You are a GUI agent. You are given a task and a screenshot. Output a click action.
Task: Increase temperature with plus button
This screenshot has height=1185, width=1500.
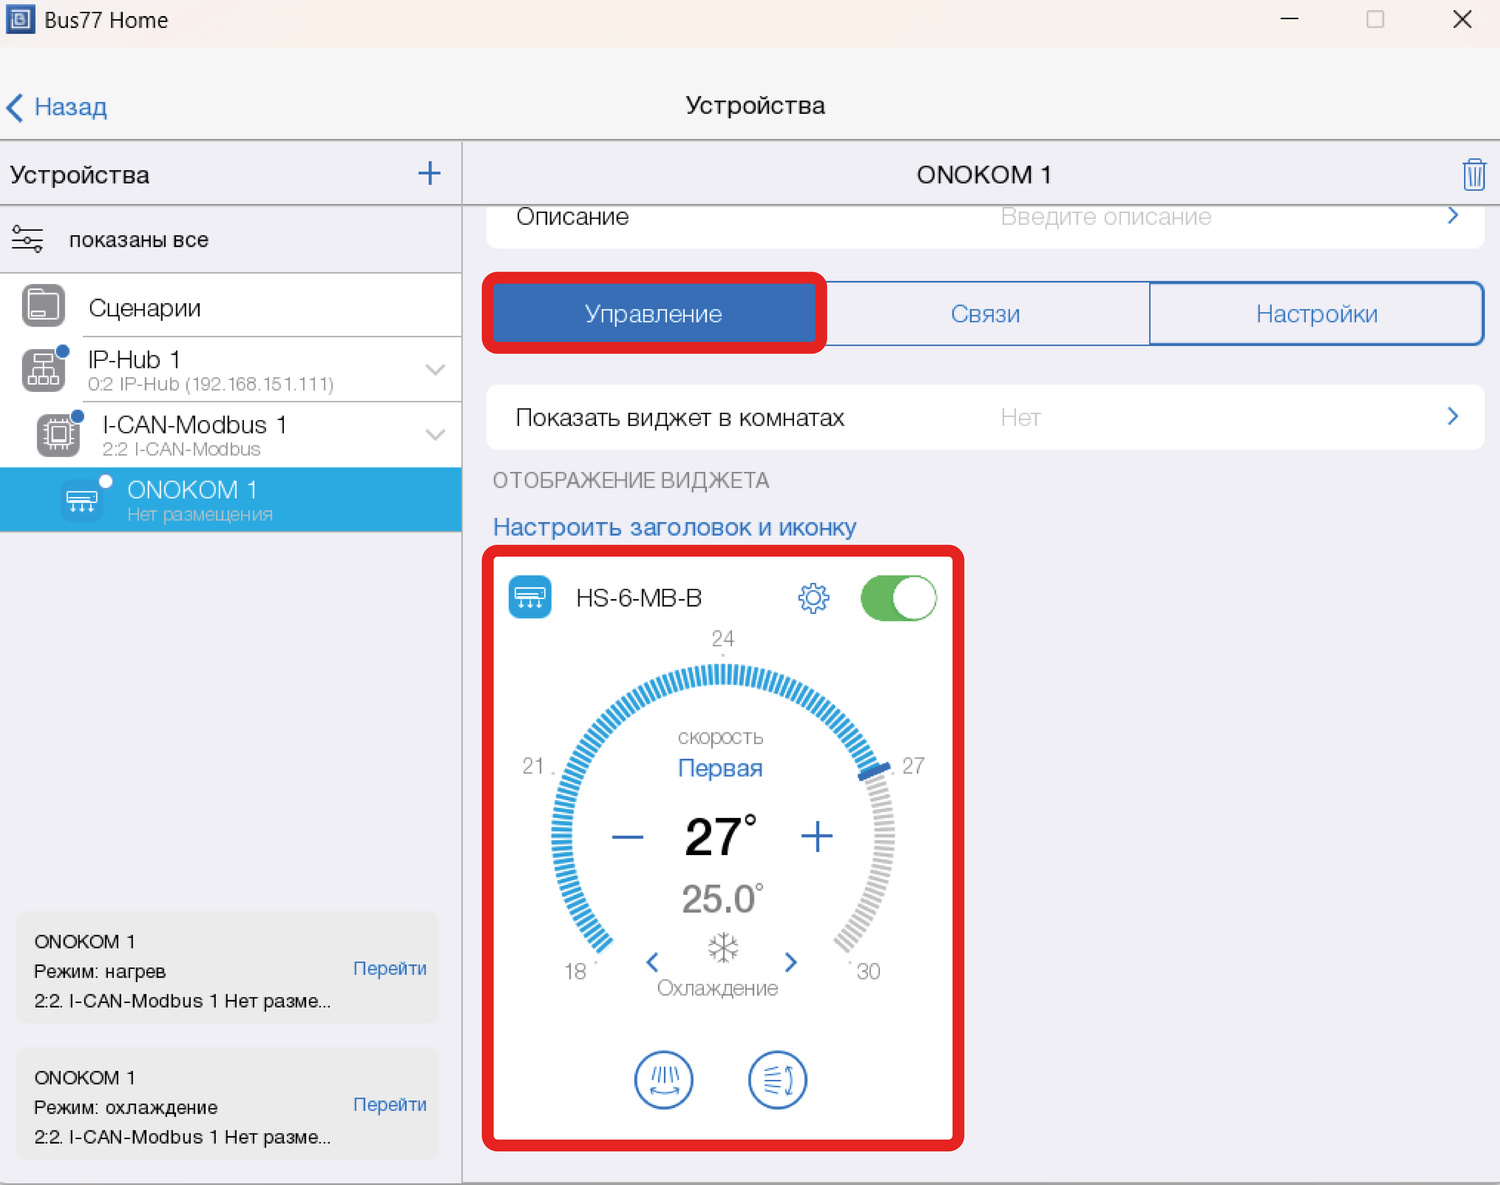[816, 836]
